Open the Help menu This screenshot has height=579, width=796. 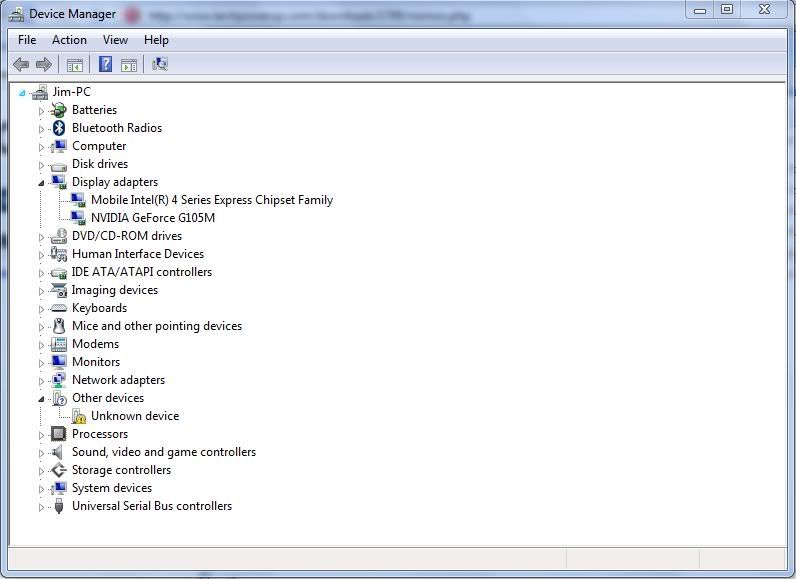pos(156,40)
